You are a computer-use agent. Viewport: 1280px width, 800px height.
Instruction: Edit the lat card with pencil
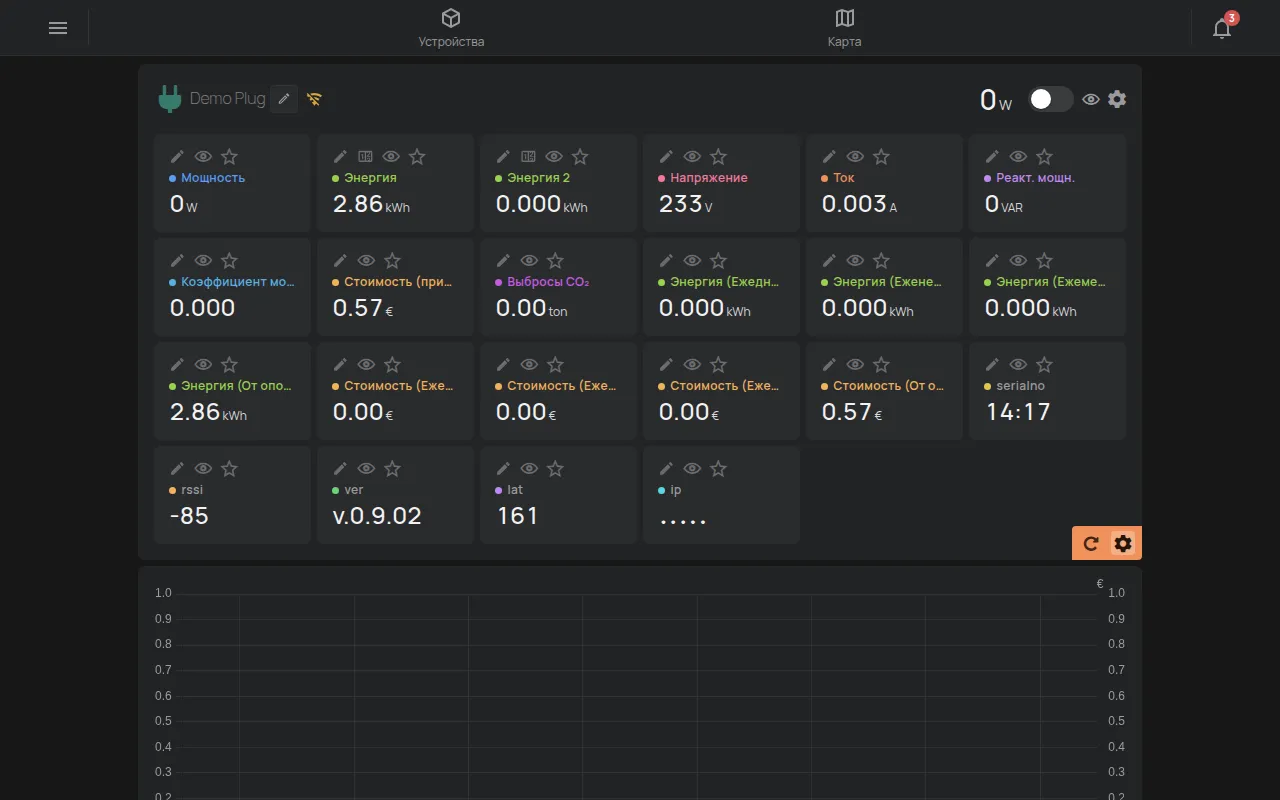pos(503,468)
